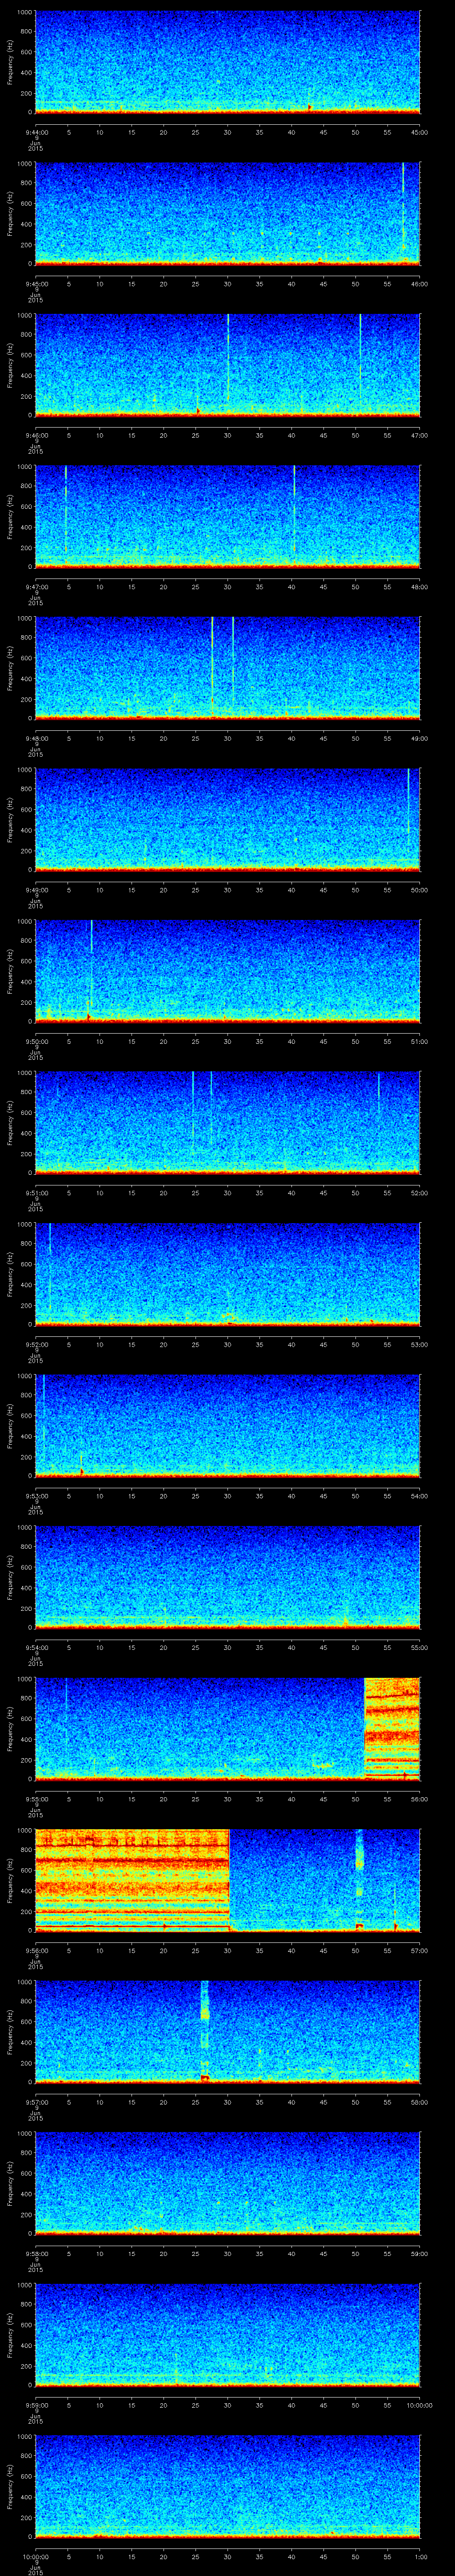This screenshot has height=2576, width=455.
Task: Click the red noise block in 9:55:00 panel
Action: click(392, 1728)
